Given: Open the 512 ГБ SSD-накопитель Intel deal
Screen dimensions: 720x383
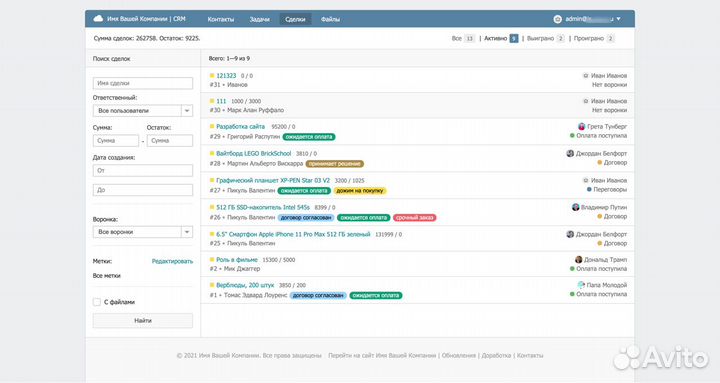Looking at the screenshot, I should coord(263,208).
